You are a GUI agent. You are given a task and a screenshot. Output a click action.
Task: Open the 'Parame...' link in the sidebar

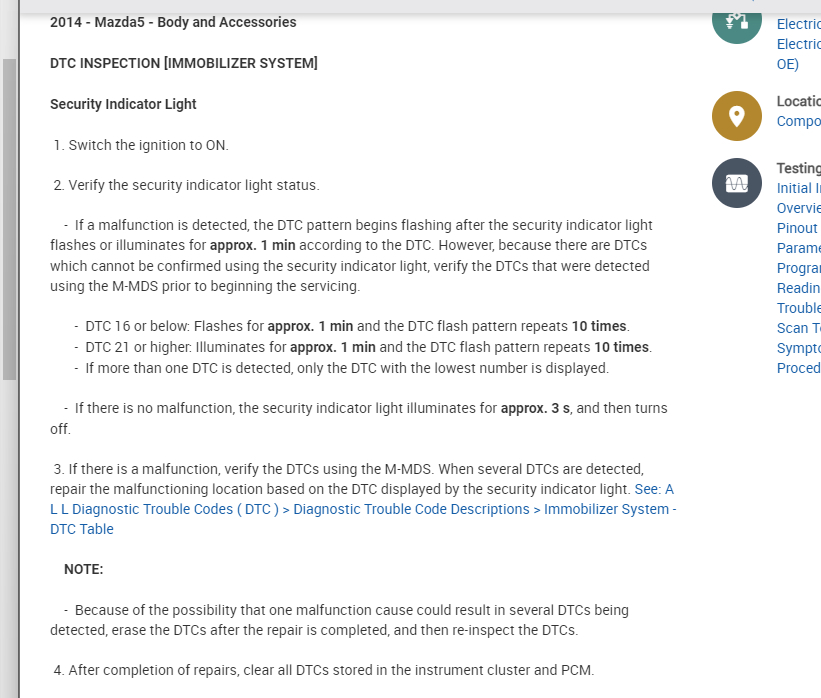(798, 248)
